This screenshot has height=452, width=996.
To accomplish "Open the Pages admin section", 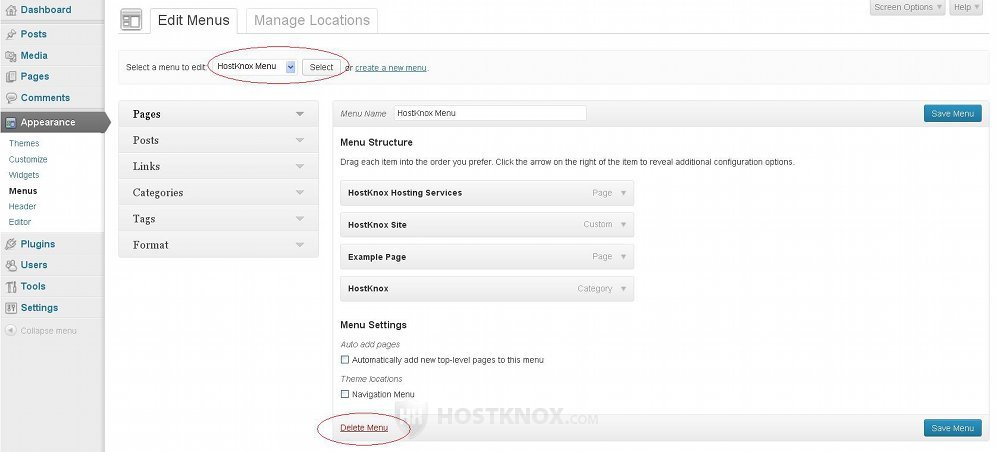I will 35,77.
